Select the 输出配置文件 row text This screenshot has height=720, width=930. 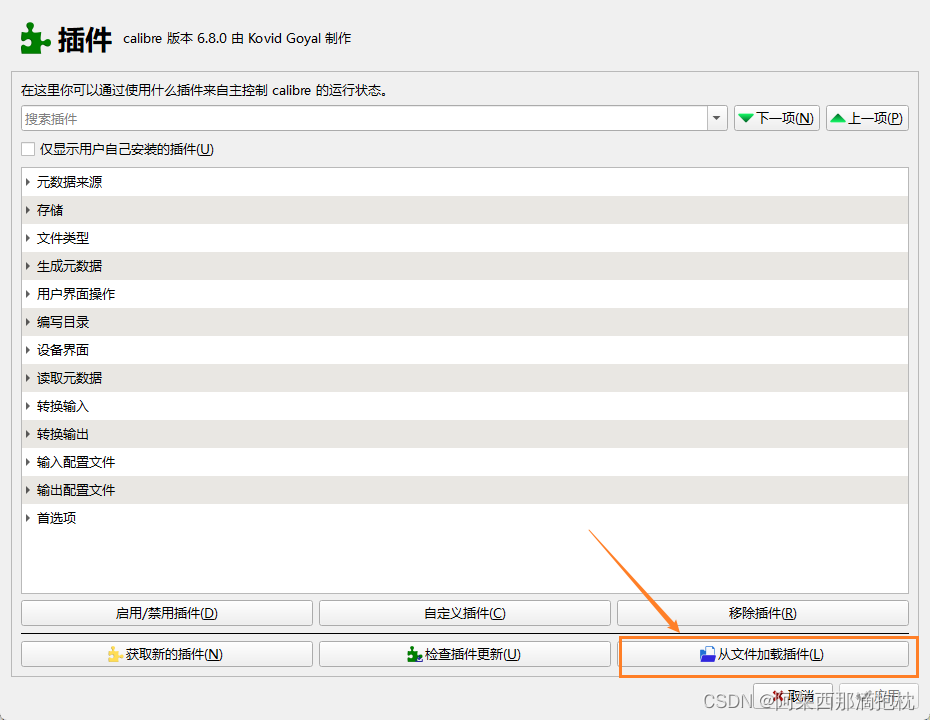[x=76, y=490]
